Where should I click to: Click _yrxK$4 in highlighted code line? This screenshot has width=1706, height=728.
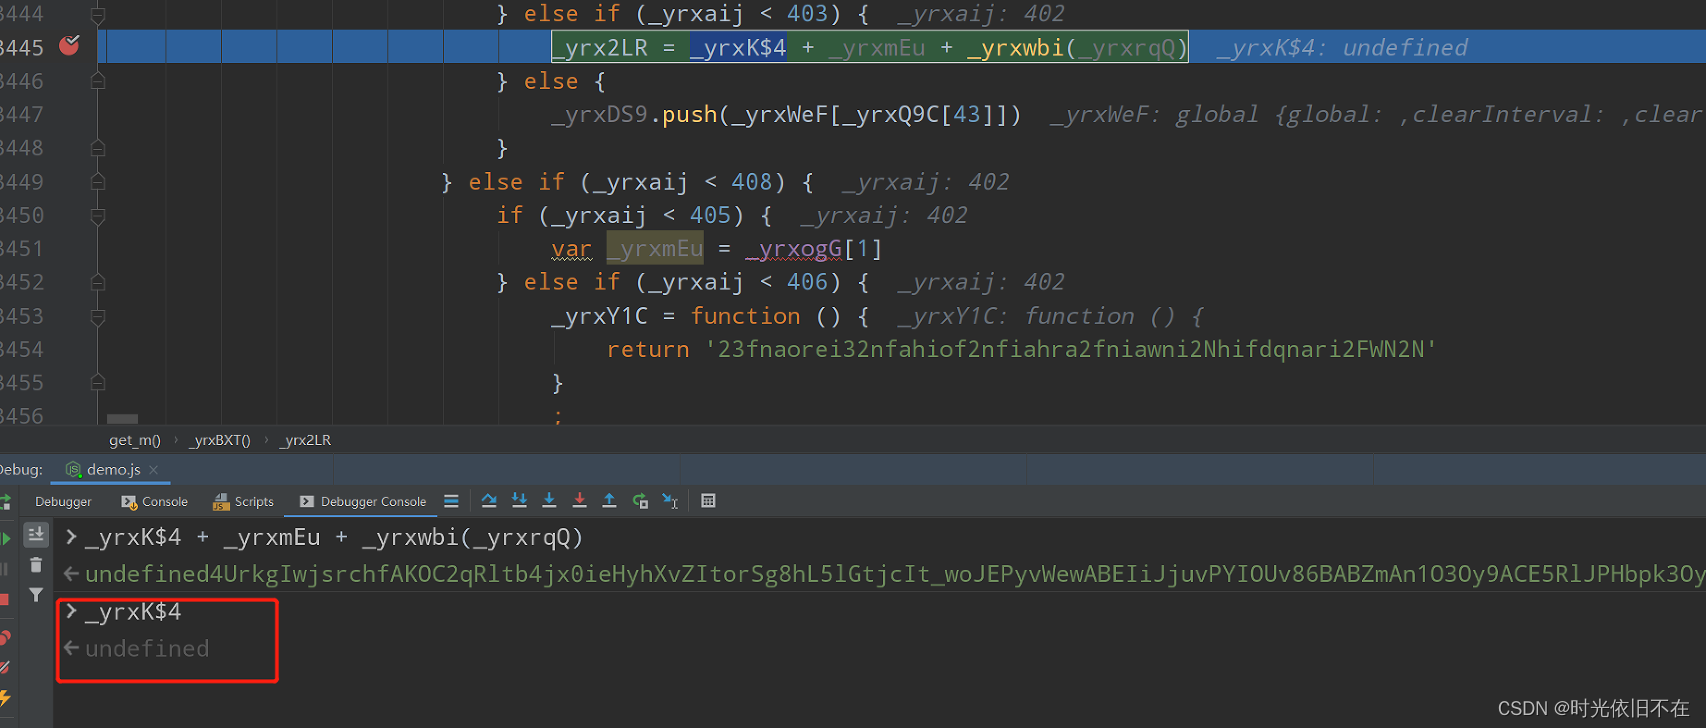[738, 48]
